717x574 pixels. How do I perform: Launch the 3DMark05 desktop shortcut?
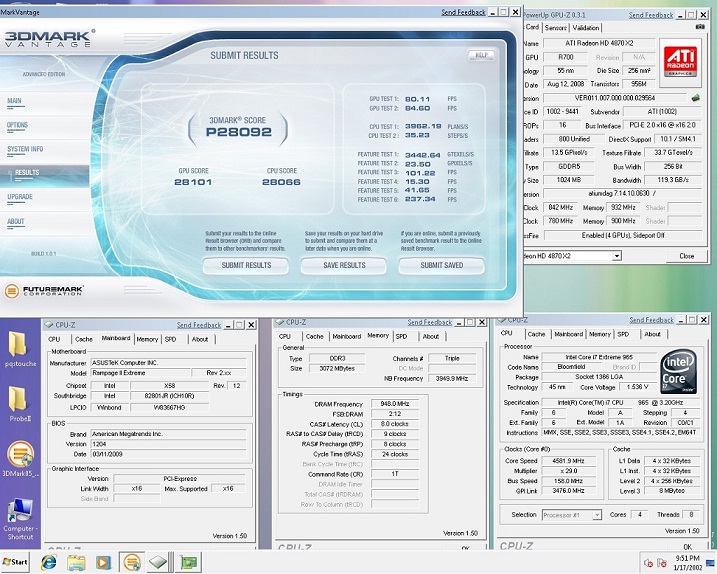pos(20,459)
